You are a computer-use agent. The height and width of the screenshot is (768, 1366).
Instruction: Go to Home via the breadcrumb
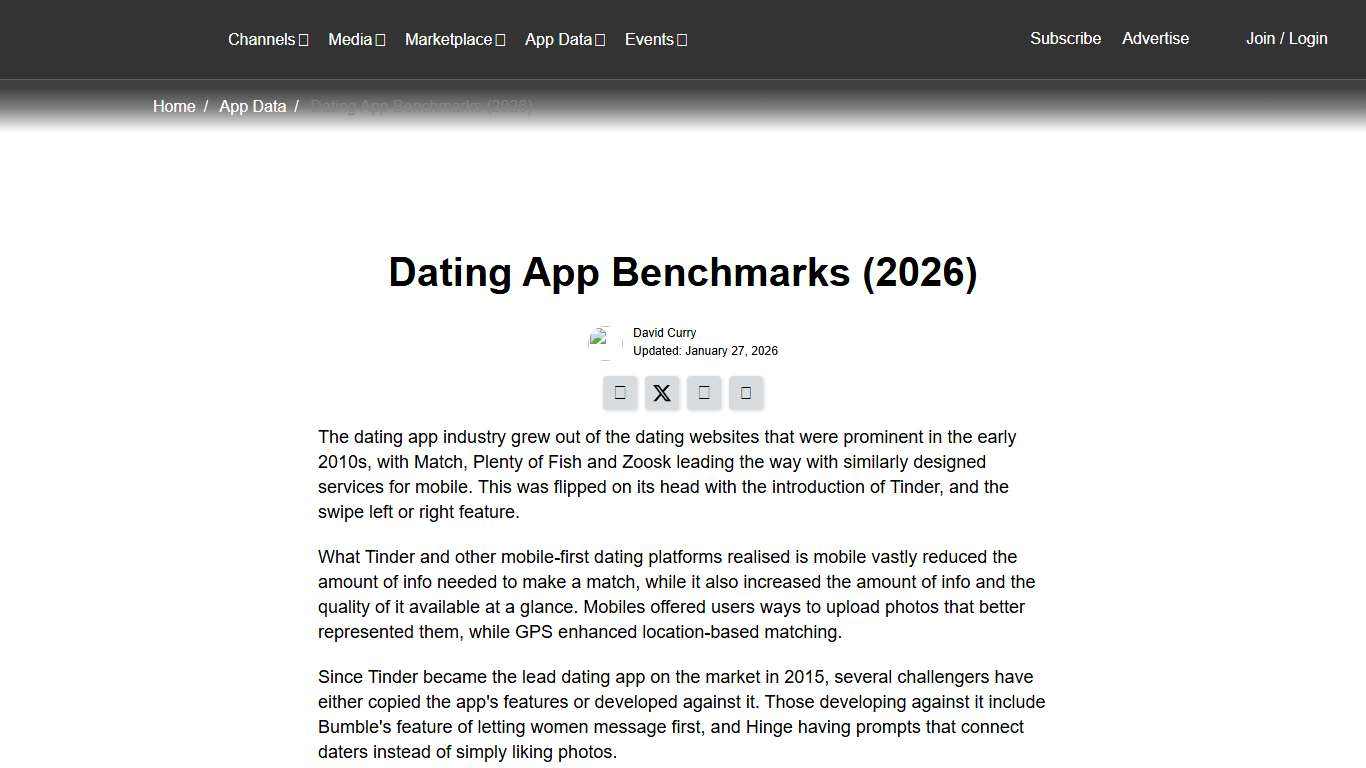click(x=174, y=106)
